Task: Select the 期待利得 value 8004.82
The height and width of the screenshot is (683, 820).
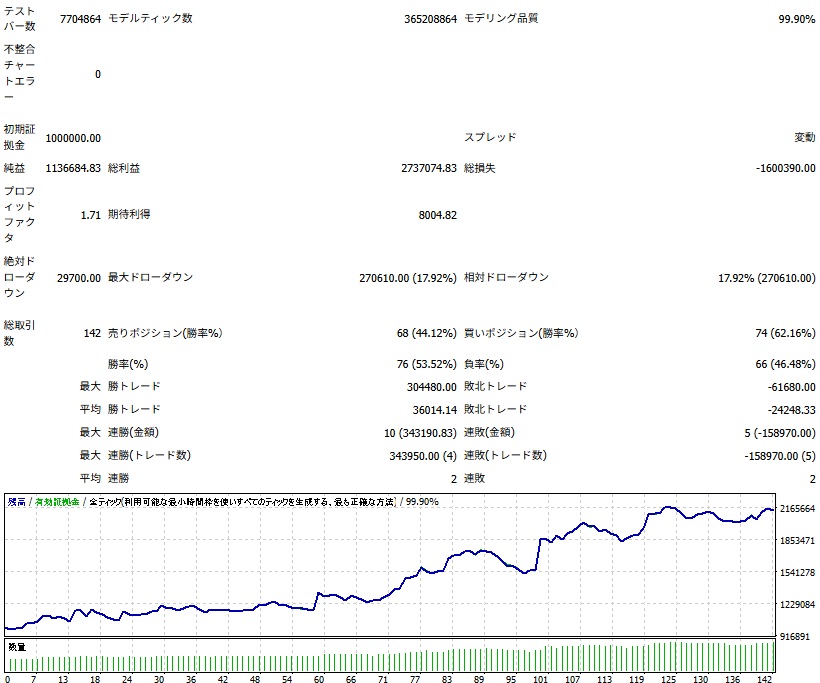Action: [x=437, y=214]
